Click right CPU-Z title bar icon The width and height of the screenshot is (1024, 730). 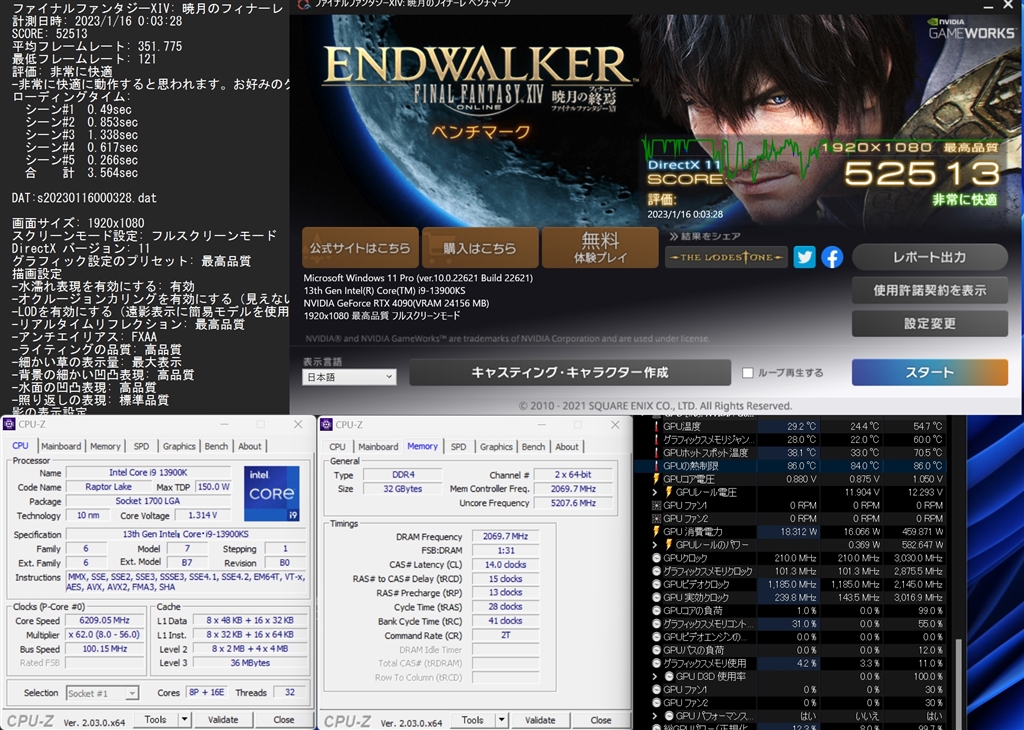coord(326,425)
